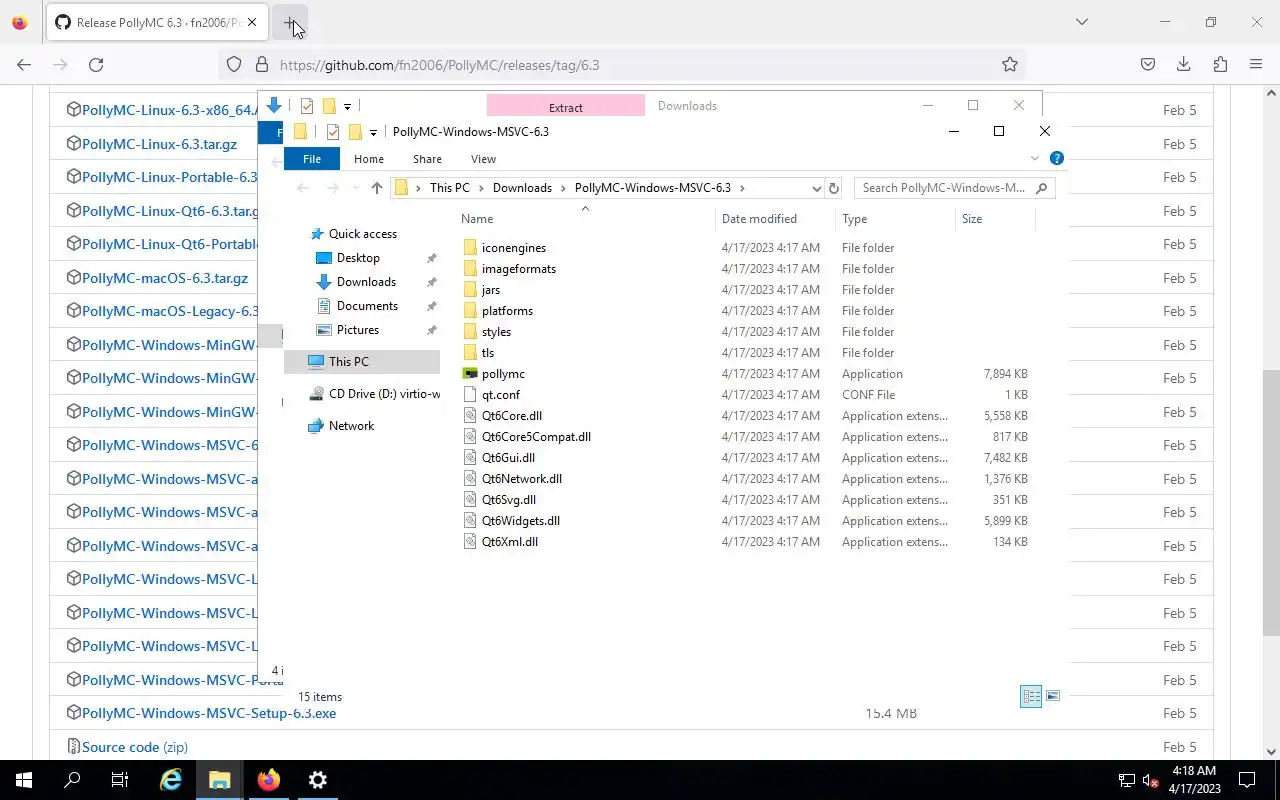This screenshot has height=800, width=1280.
Task: Launch Internet Explorer from taskbar
Action: click(x=171, y=780)
